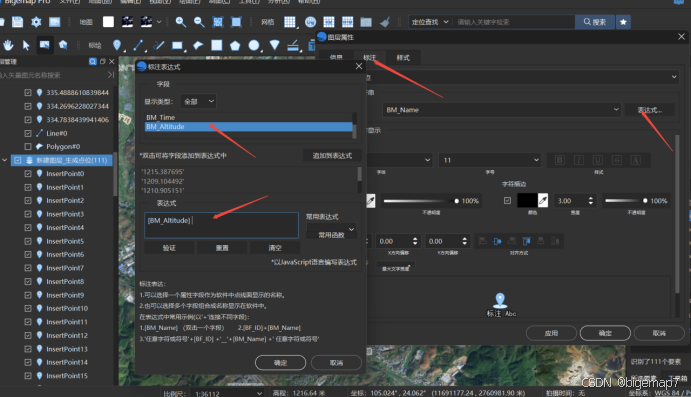Select the circle drawing tool
The image size is (691, 397).
tap(254, 45)
